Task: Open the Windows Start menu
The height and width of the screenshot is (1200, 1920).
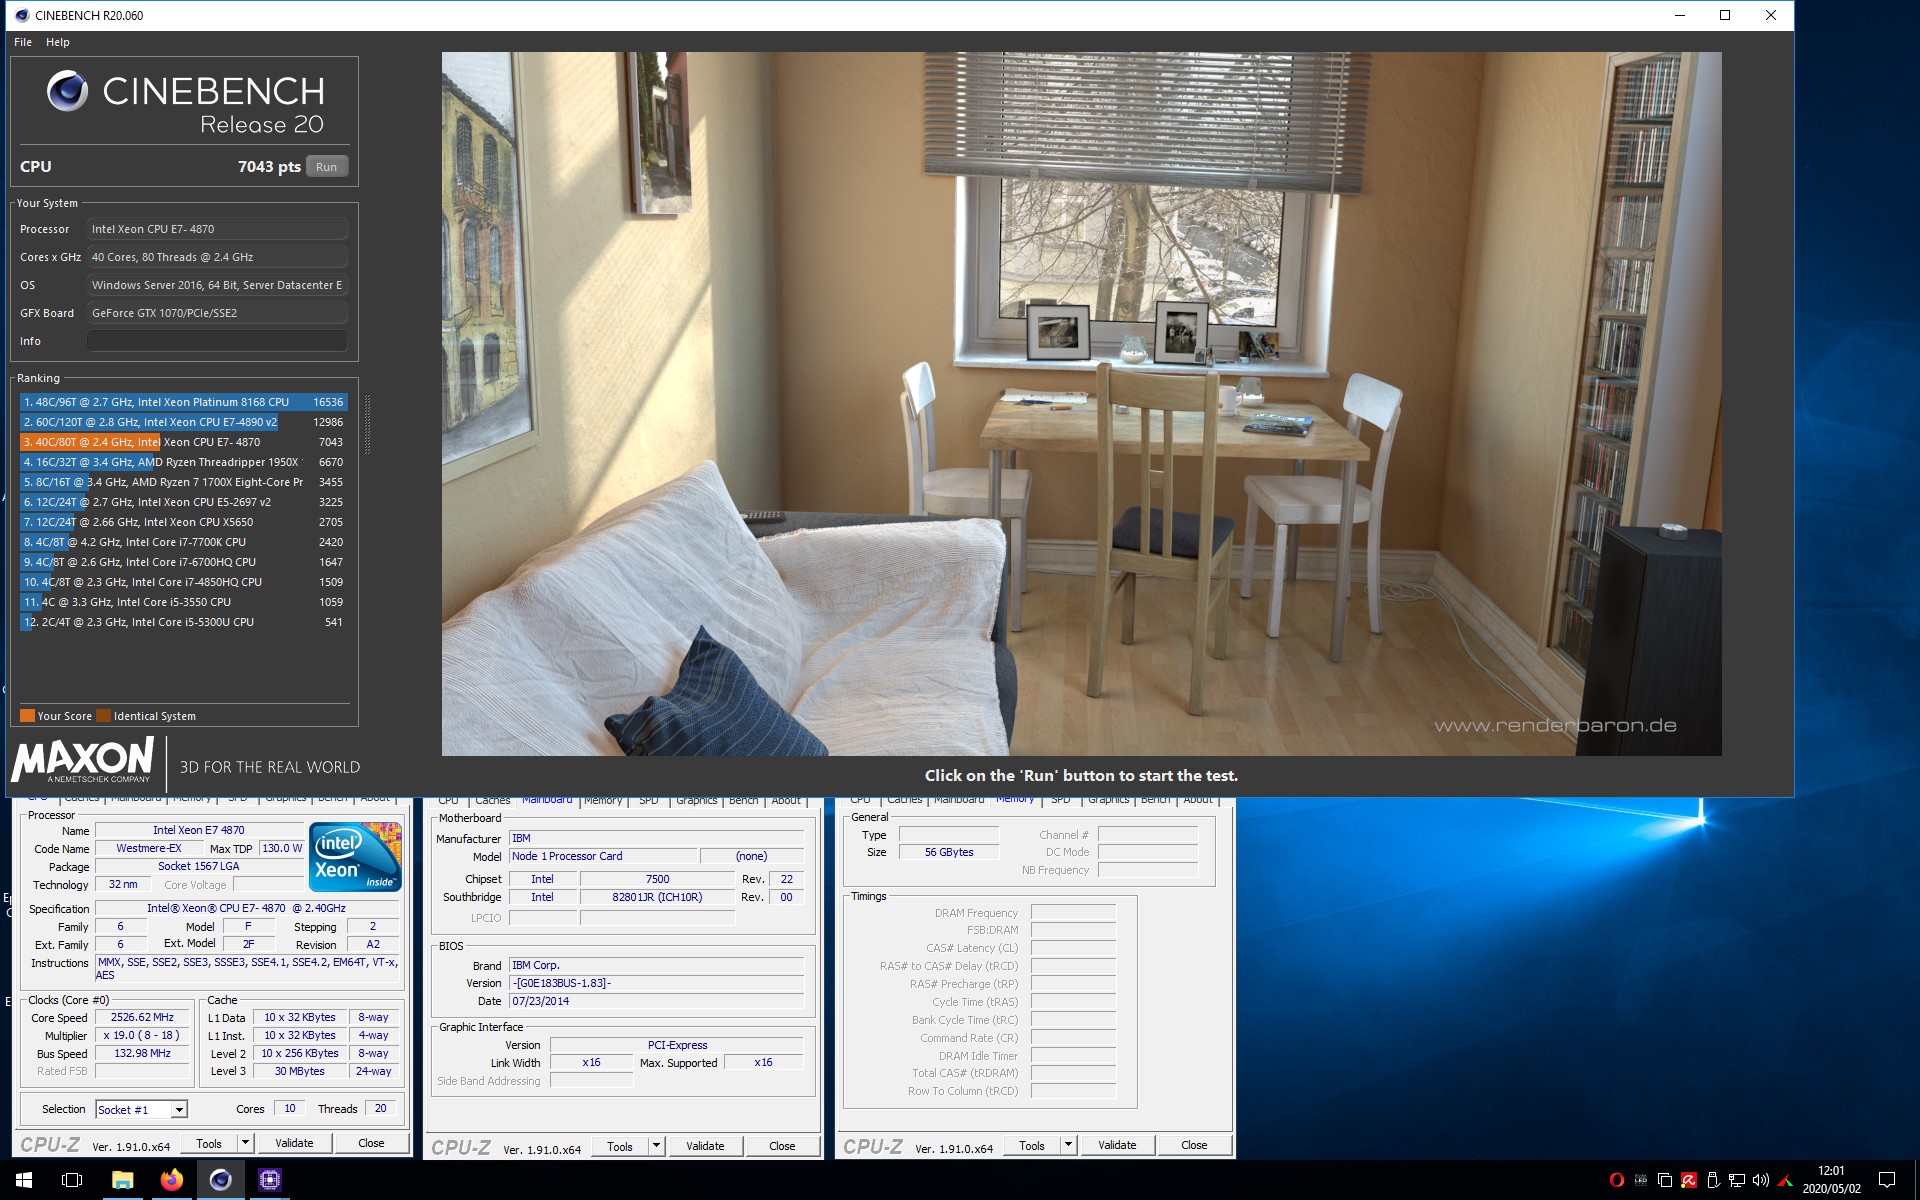Action: tap(24, 1180)
